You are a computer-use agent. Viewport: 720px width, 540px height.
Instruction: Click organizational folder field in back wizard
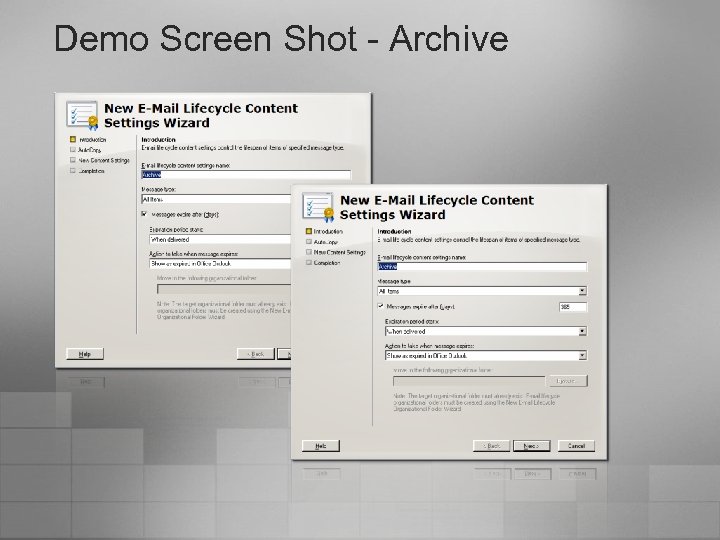pos(224,289)
